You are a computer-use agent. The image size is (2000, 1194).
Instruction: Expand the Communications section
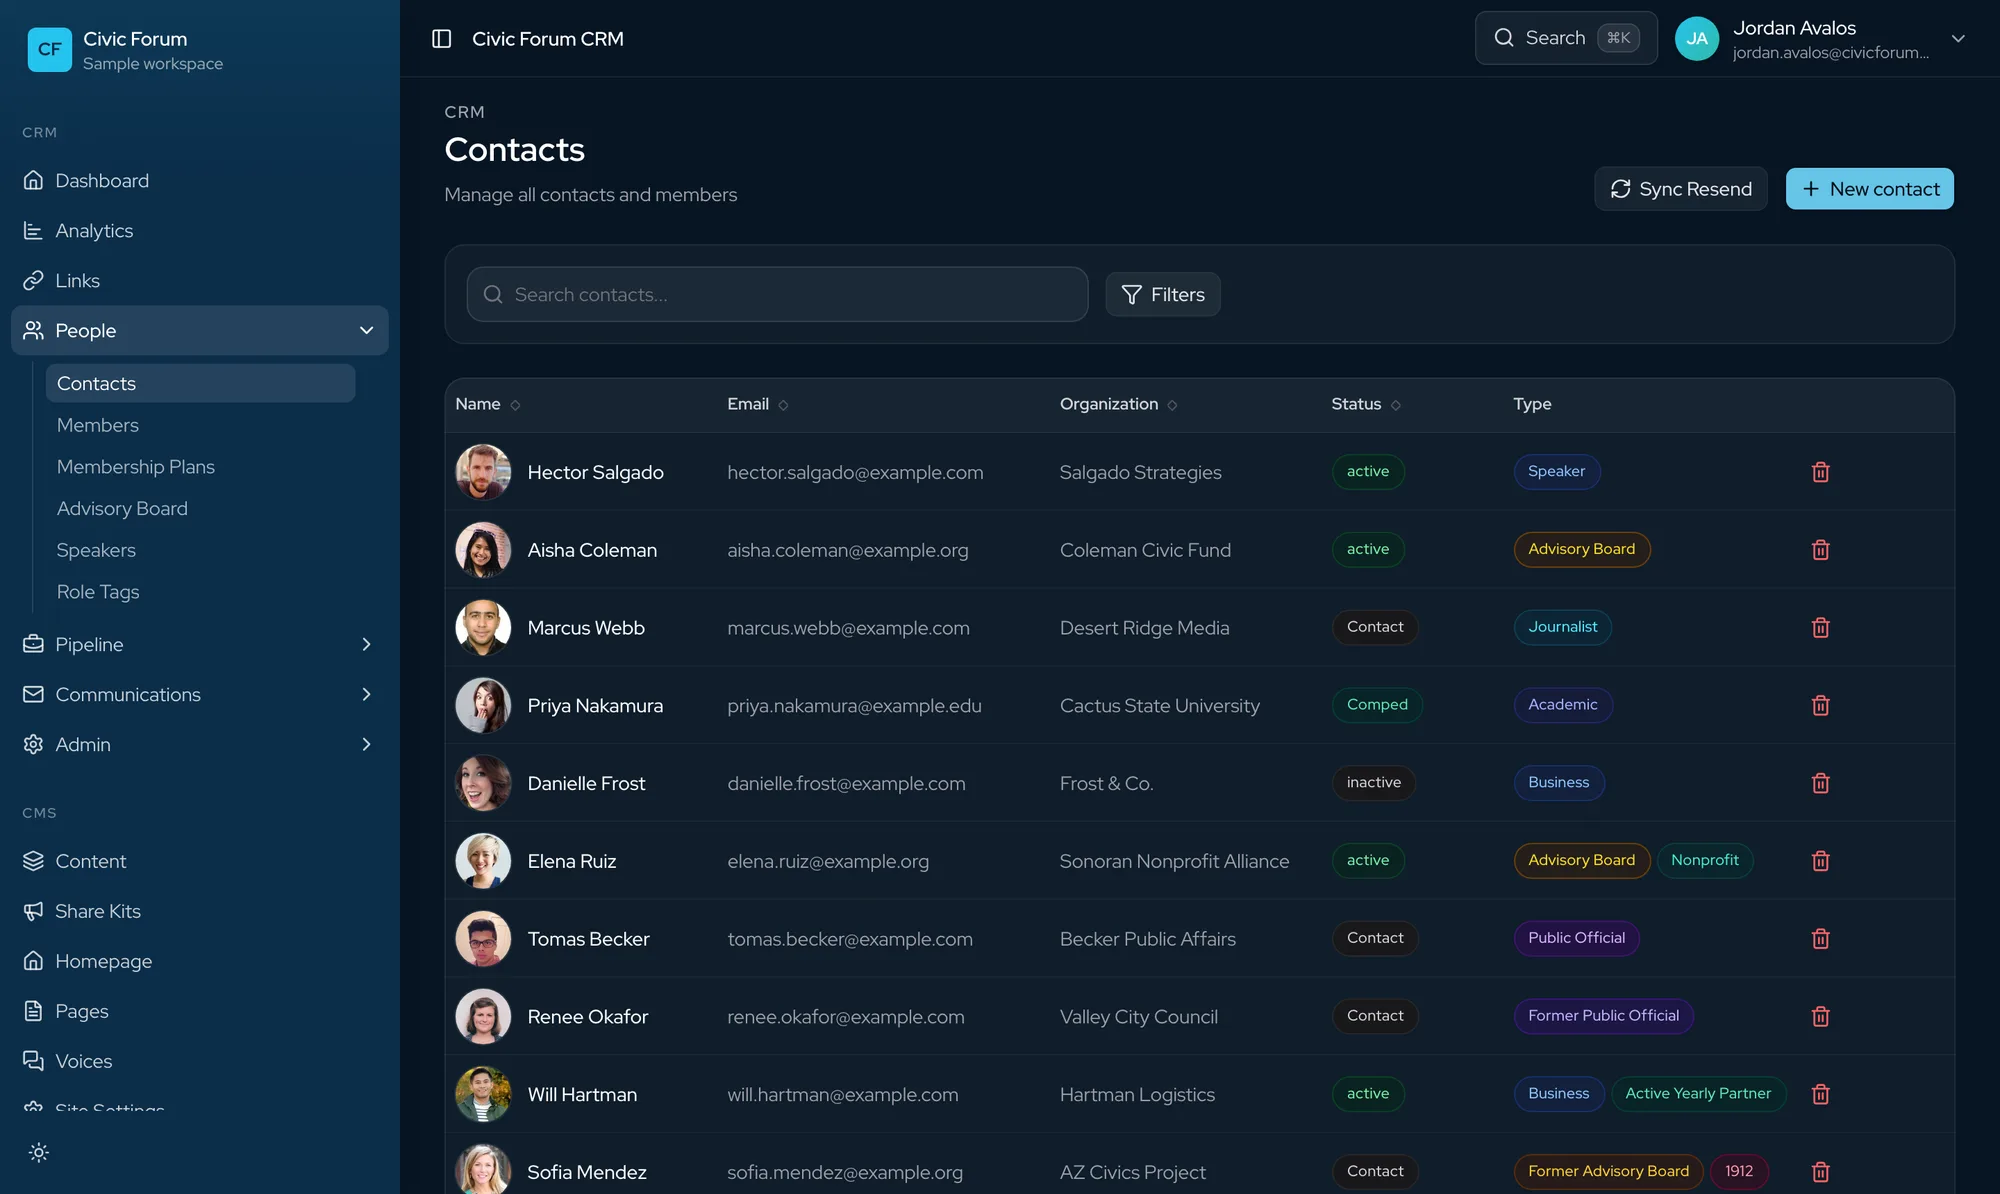pos(200,694)
